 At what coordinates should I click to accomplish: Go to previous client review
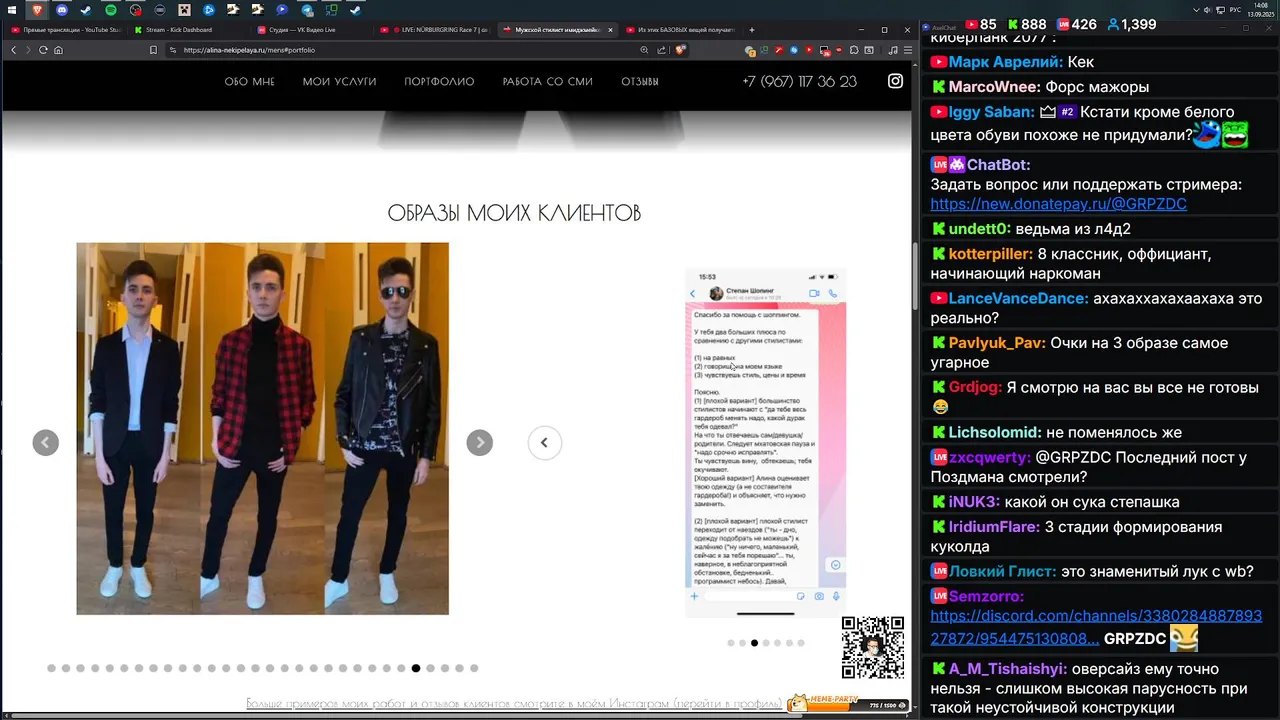544,442
